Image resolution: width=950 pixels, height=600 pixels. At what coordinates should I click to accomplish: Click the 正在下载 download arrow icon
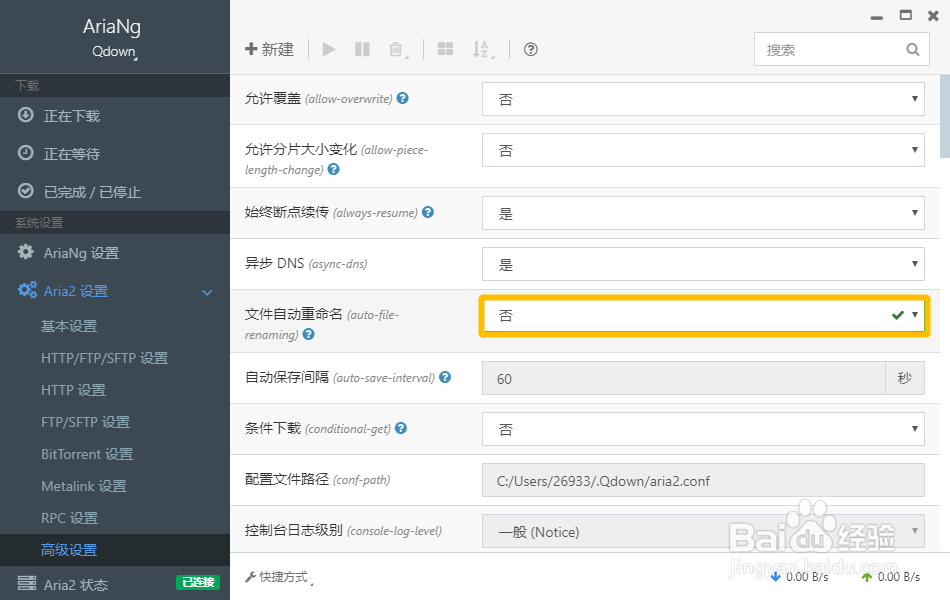coord(25,115)
